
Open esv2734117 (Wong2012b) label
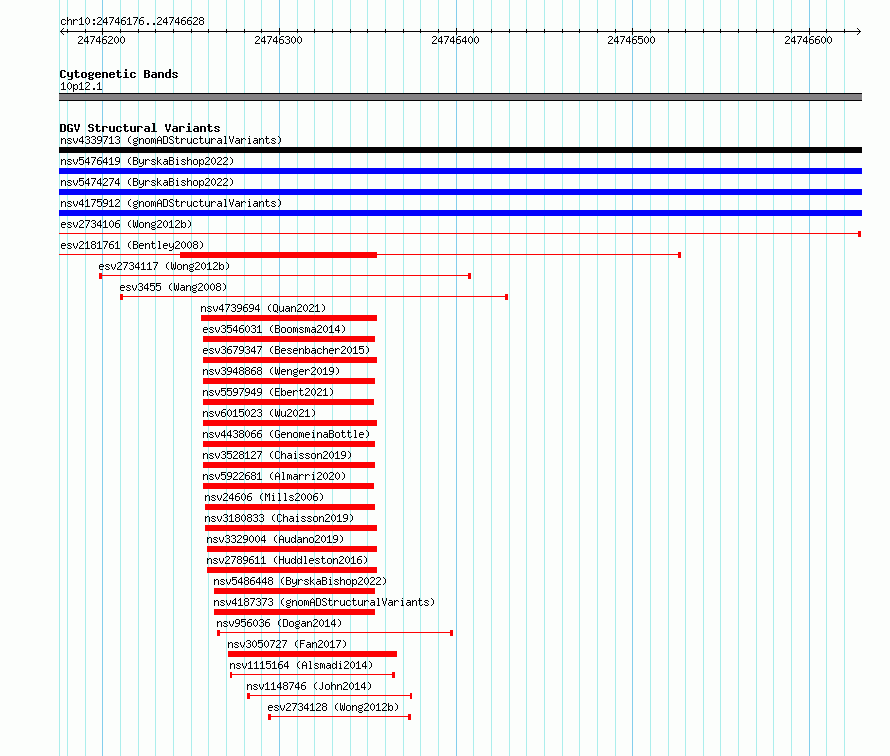[164, 266]
